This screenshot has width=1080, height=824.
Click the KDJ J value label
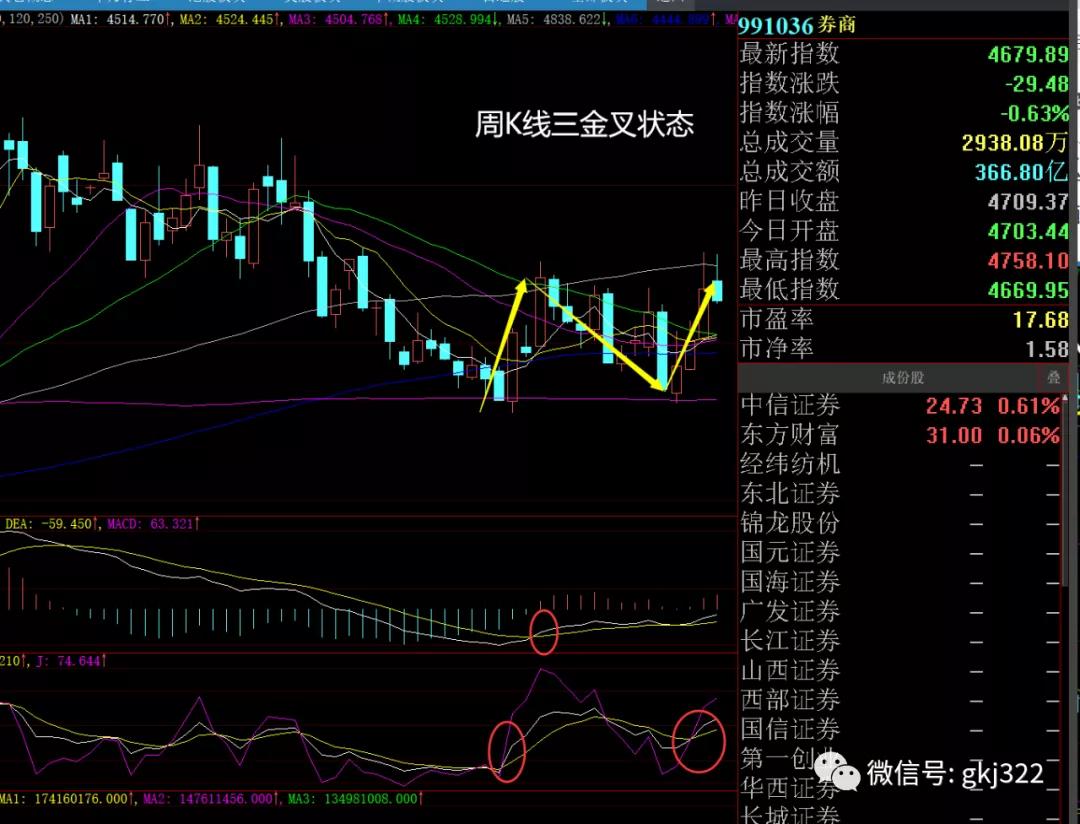click(68, 660)
